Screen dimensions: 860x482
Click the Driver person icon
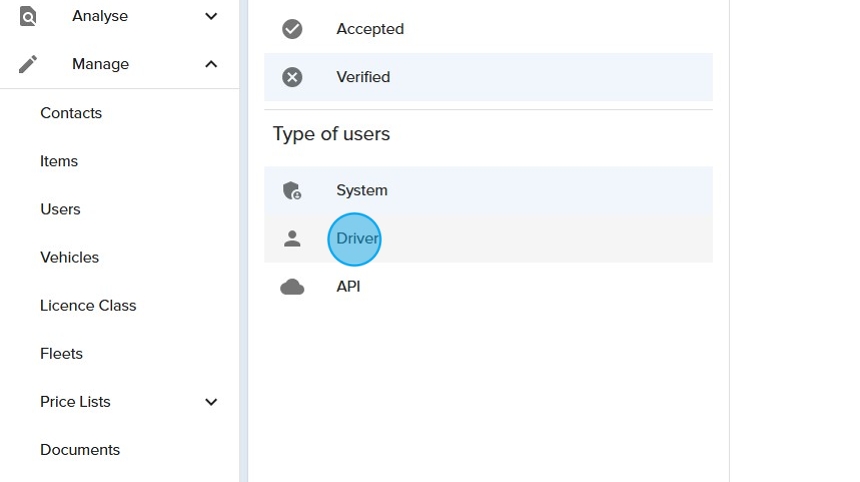coord(292,238)
